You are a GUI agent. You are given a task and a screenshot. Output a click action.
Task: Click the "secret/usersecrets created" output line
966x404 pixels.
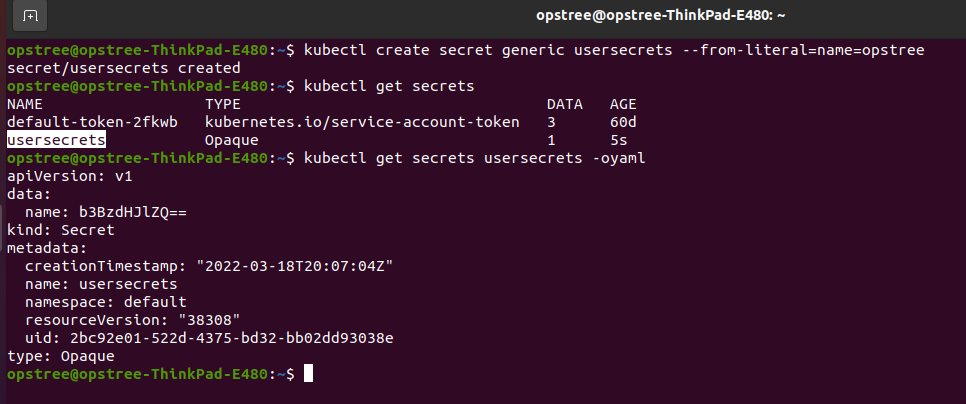coord(124,68)
